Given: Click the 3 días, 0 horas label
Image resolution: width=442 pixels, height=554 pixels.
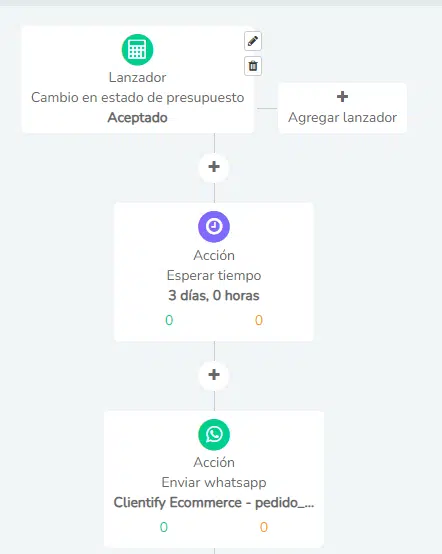Looking at the screenshot, I should click(x=214, y=295).
